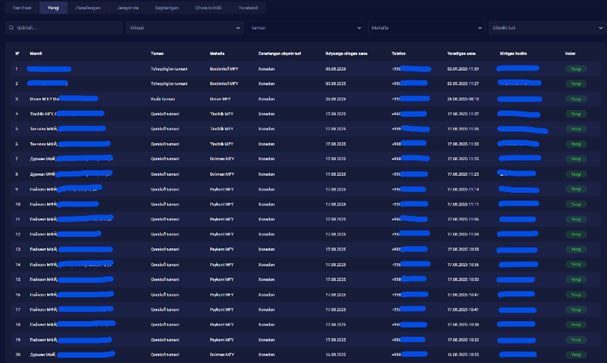This screenshot has height=363, width=607.
Task: Open the Viloyat dropdown filter
Action: tap(185, 28)
